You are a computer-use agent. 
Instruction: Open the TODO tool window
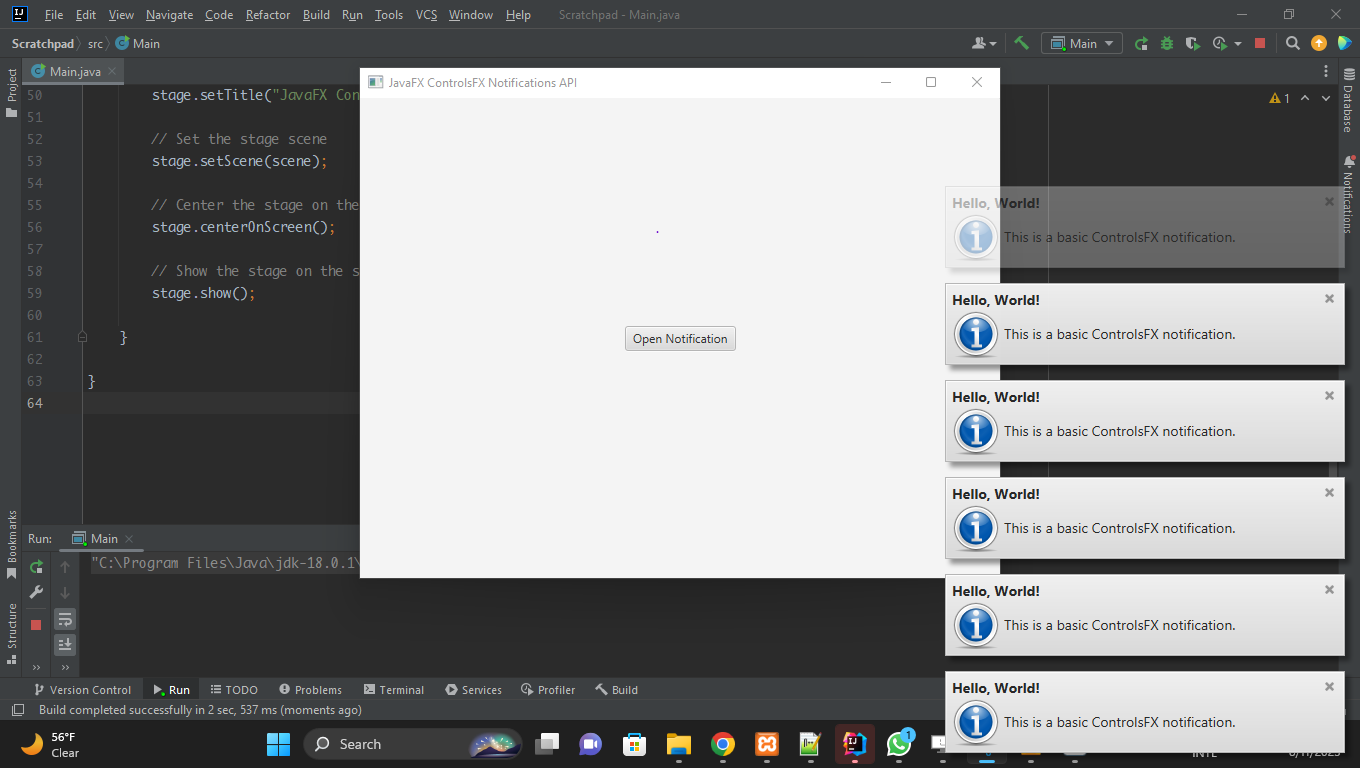[234, 690]
